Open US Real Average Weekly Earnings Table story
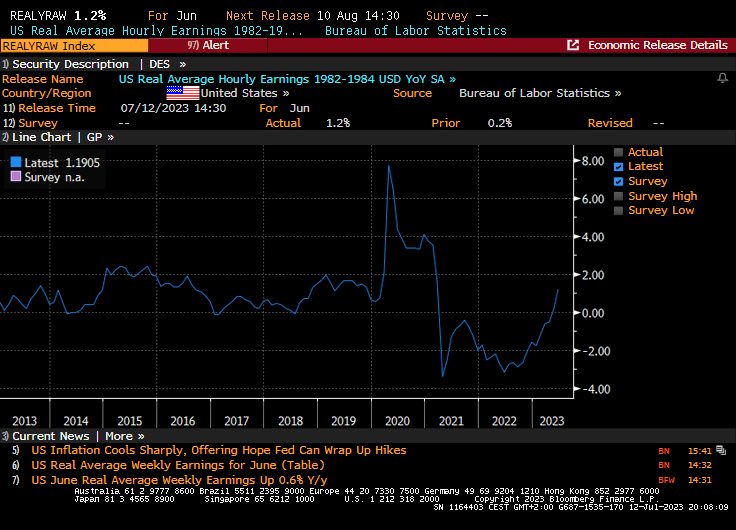 [178, 465]
